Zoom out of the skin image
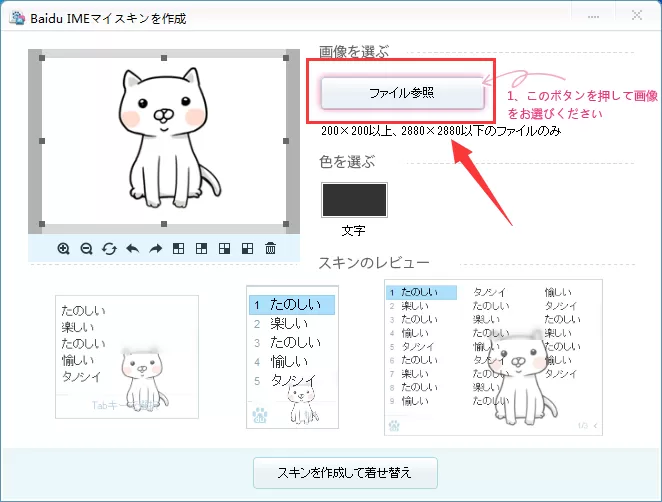This screenshot has width=662, height=502. [87, 249]
